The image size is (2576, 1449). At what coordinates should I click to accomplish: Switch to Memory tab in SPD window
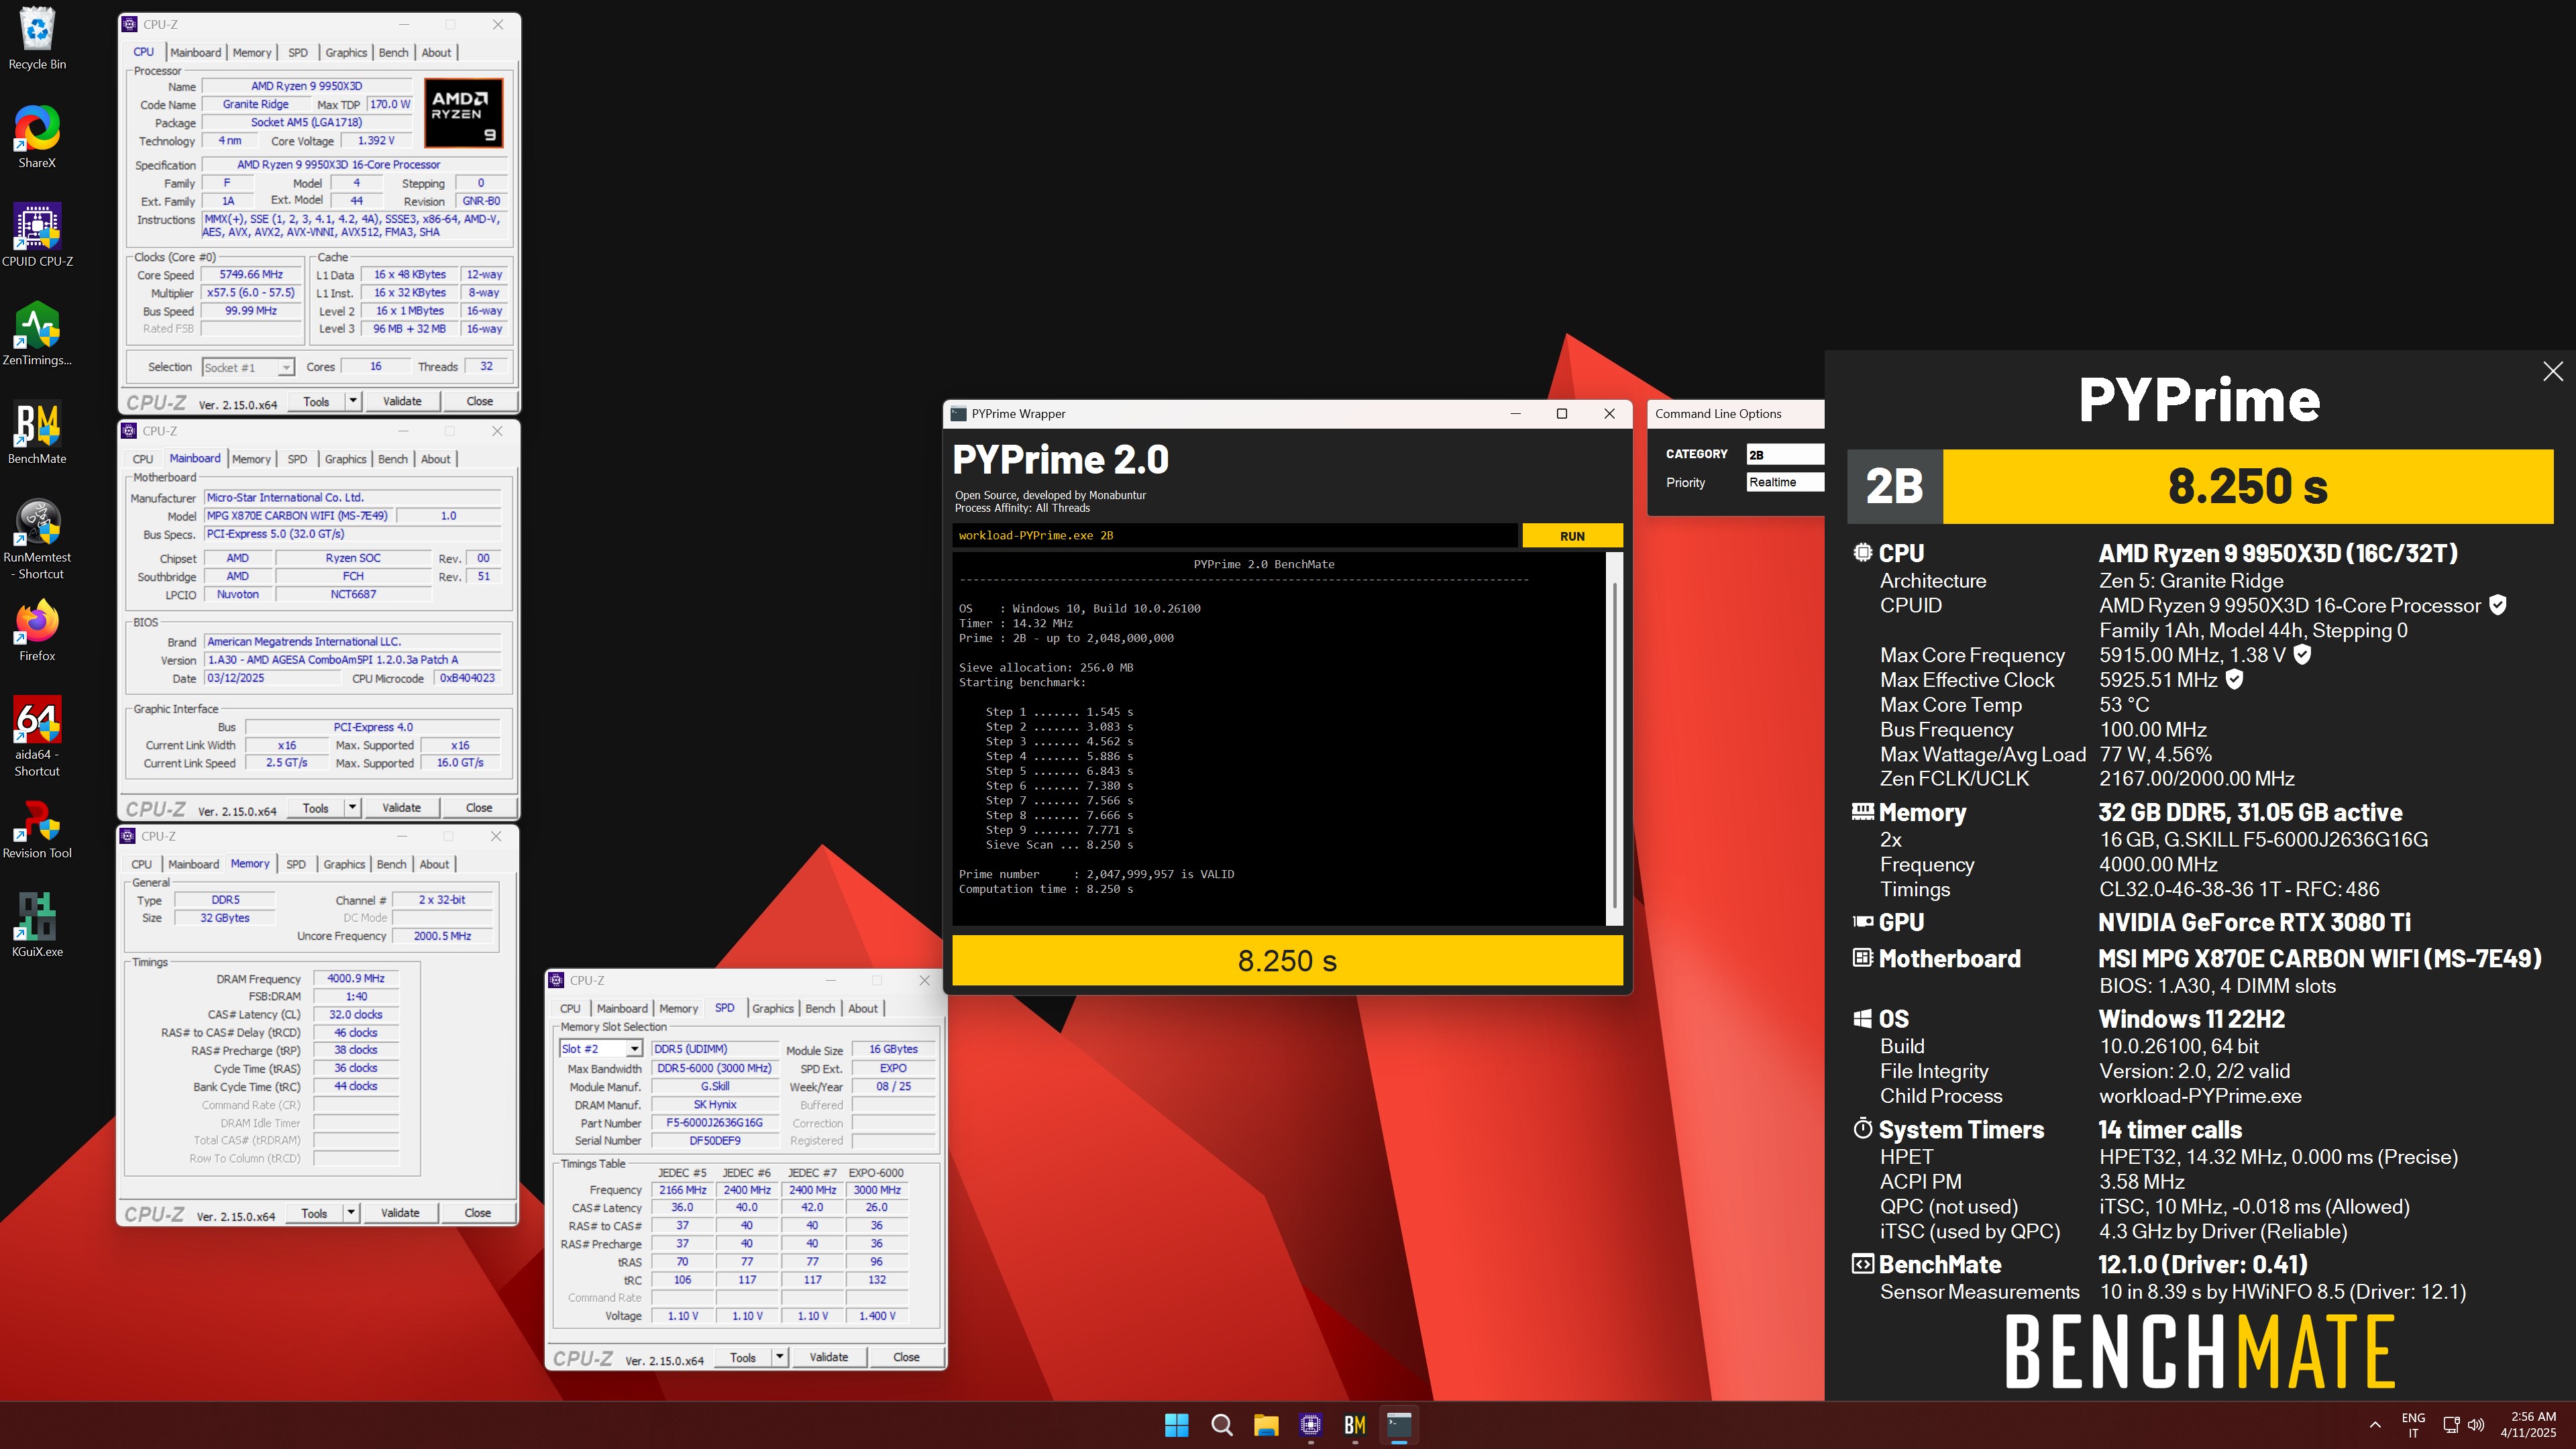679,1008
